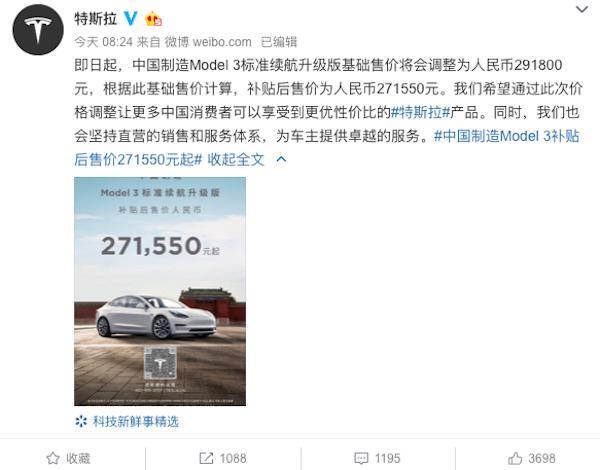
Task: Toggle 收藏 to favorite this post
Action: point(68,458)
